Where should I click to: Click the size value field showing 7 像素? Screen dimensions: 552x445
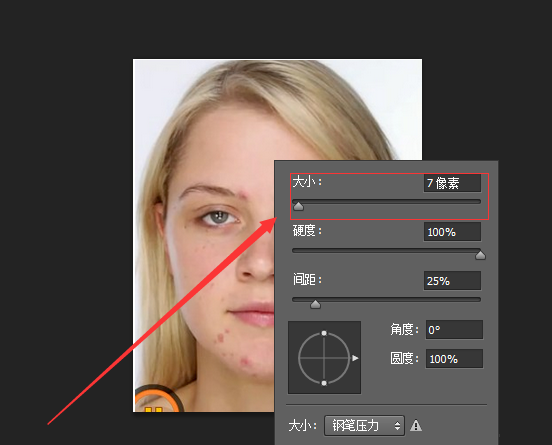pyautogui.click(x=452, y=183)
